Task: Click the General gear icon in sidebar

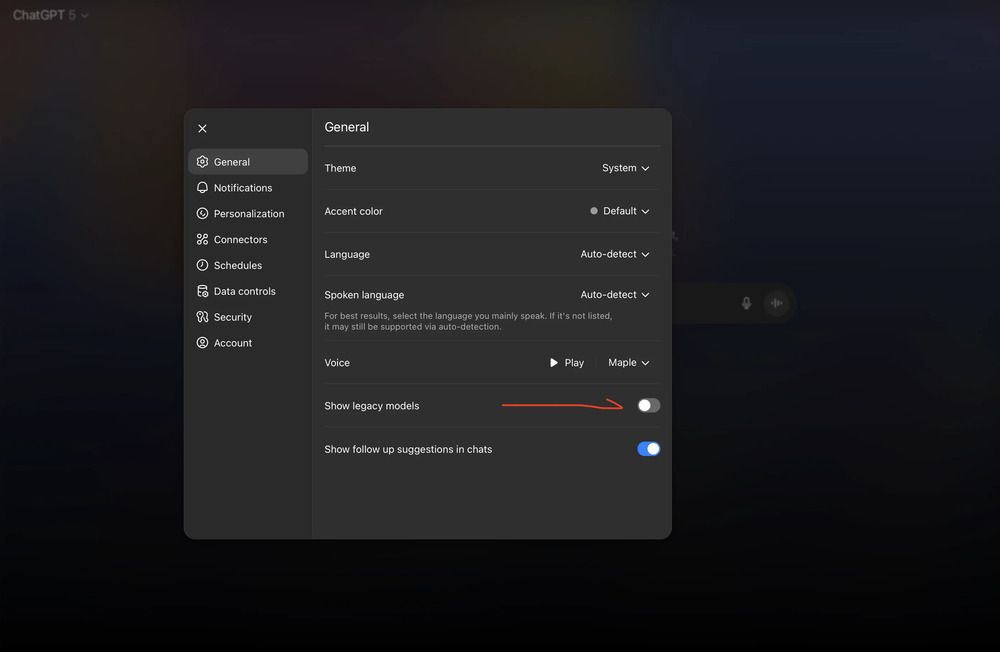Action: coord(203,162)
